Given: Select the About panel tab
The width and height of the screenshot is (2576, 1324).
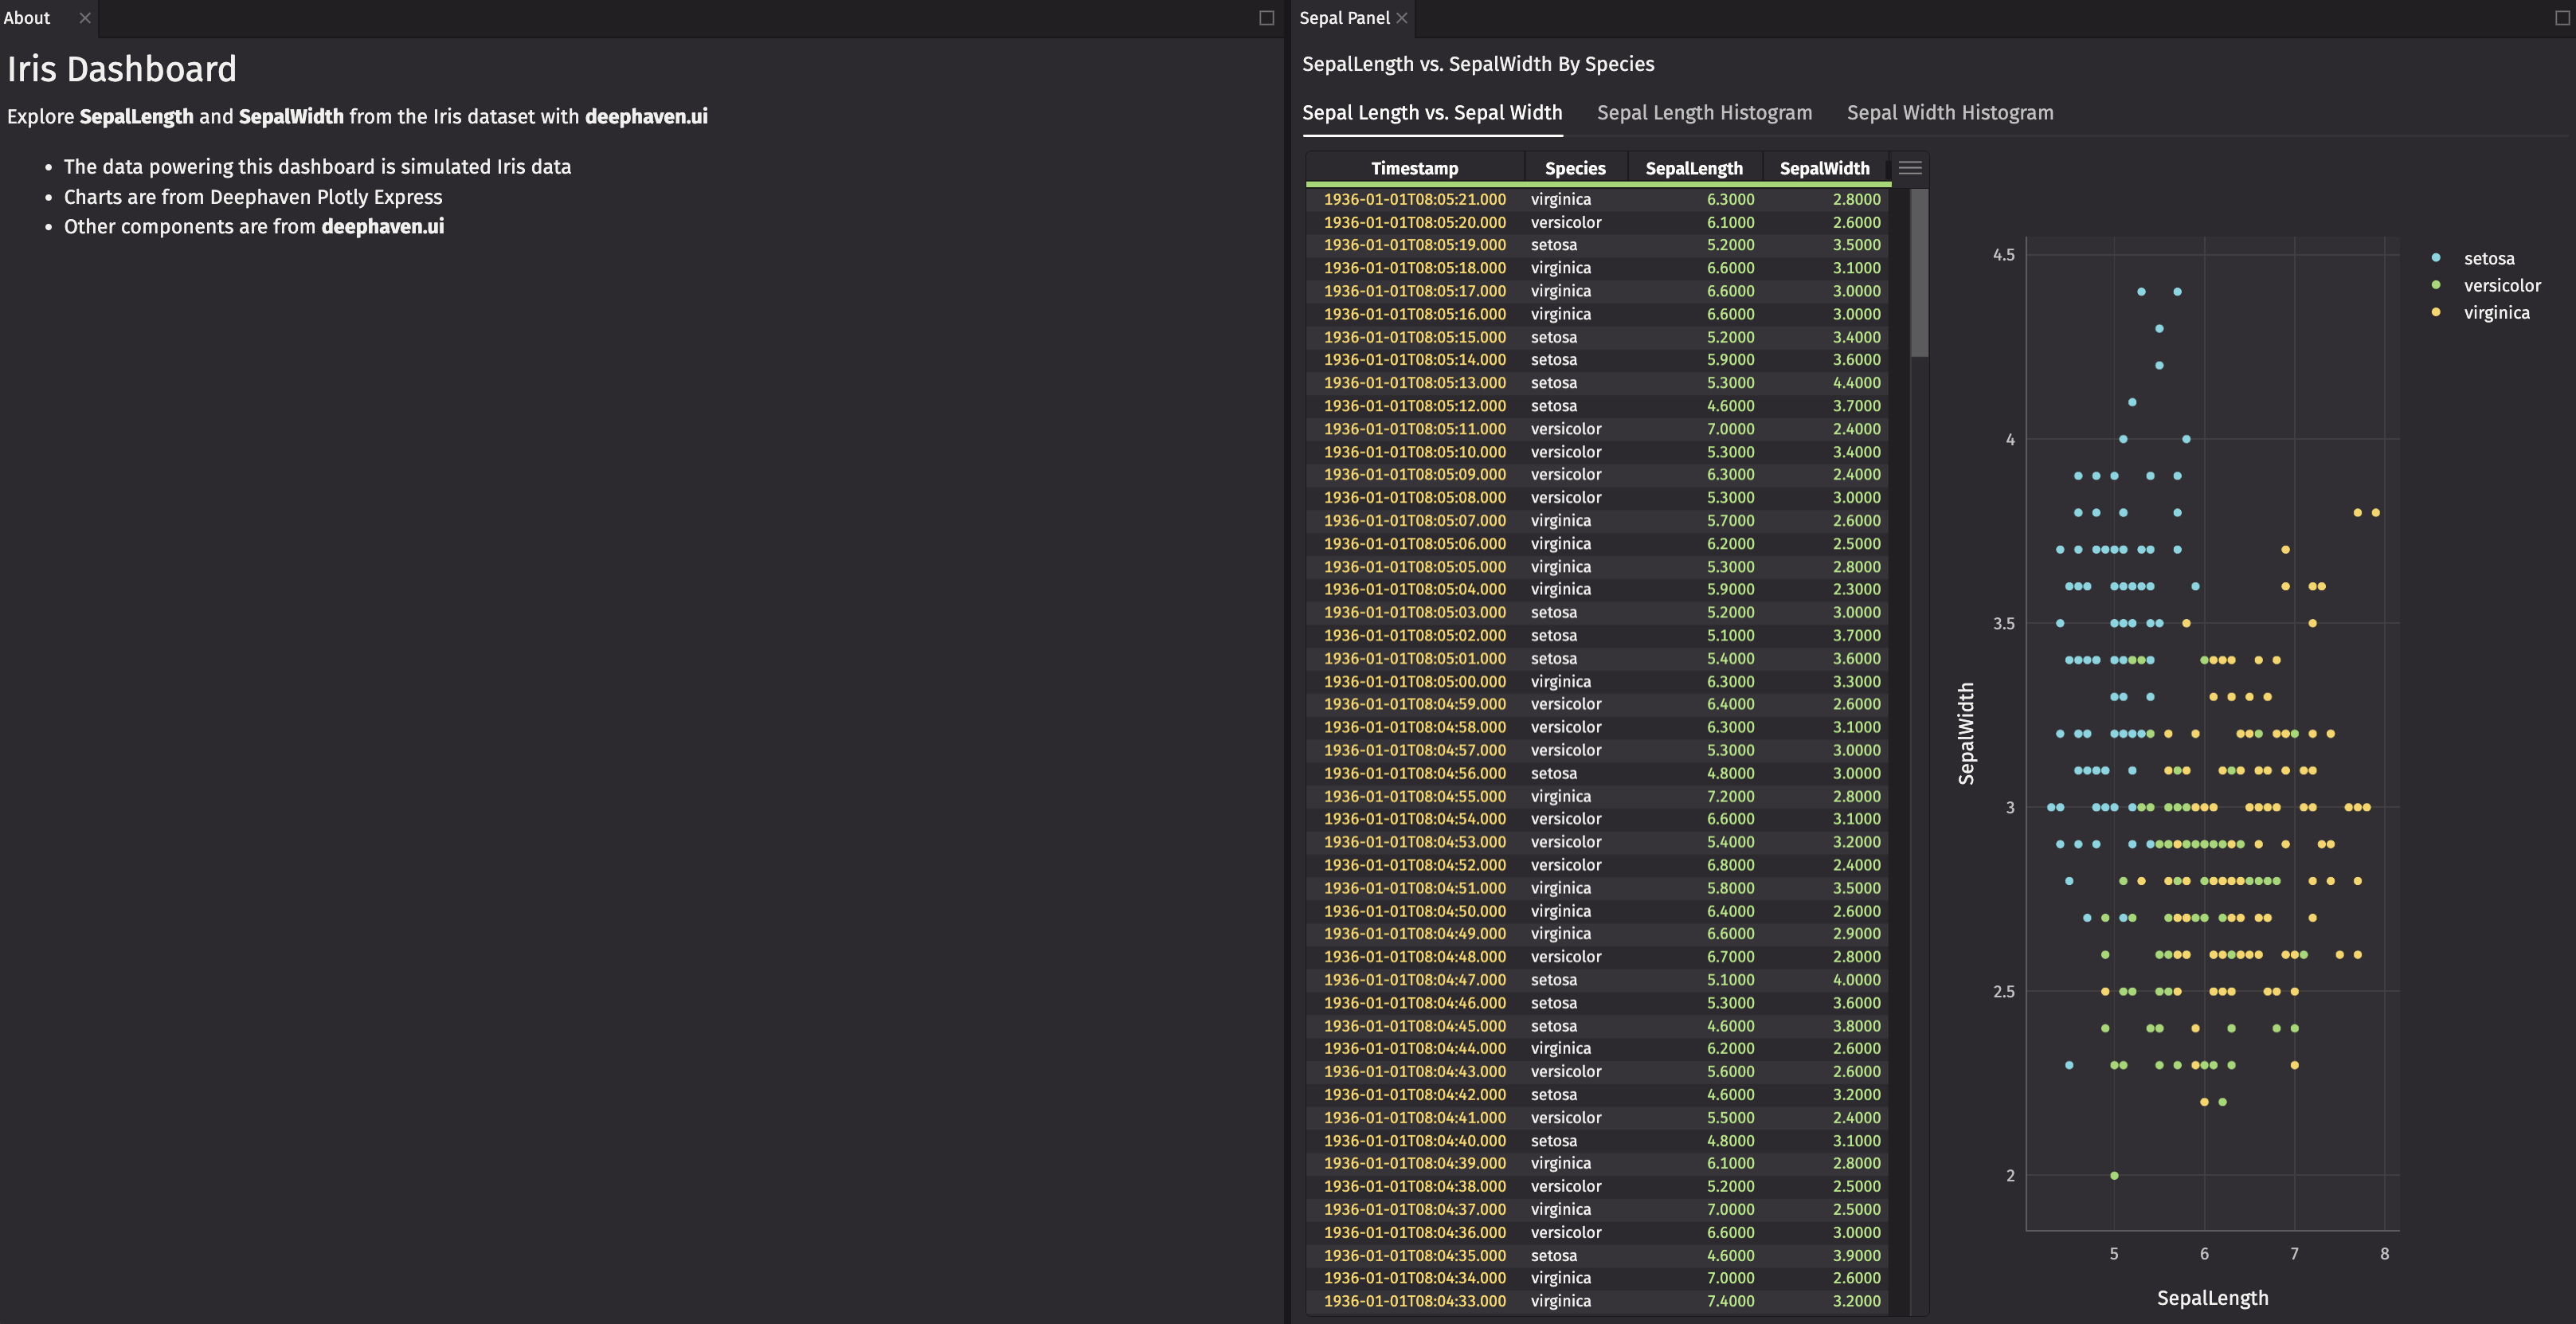Looking at the screenshot, I should click(27, 18).
